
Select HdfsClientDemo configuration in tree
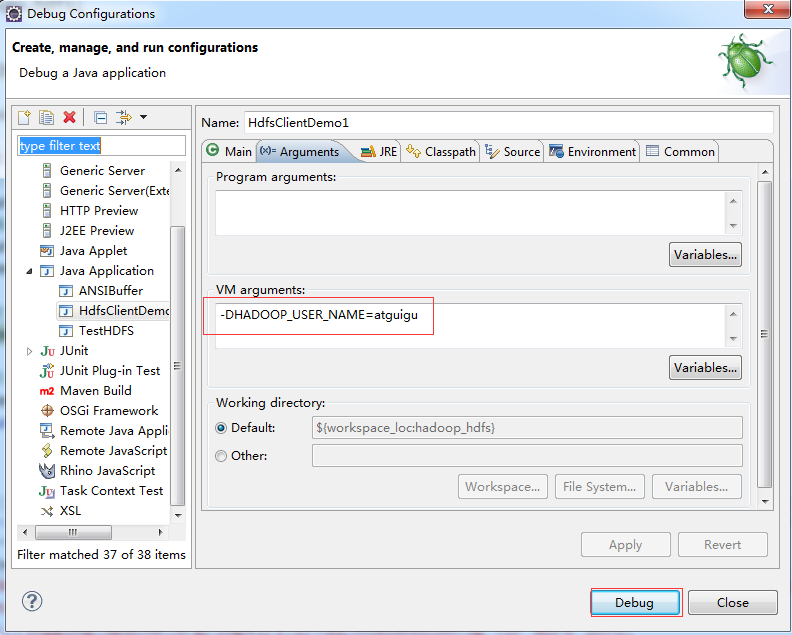[113, 311]
